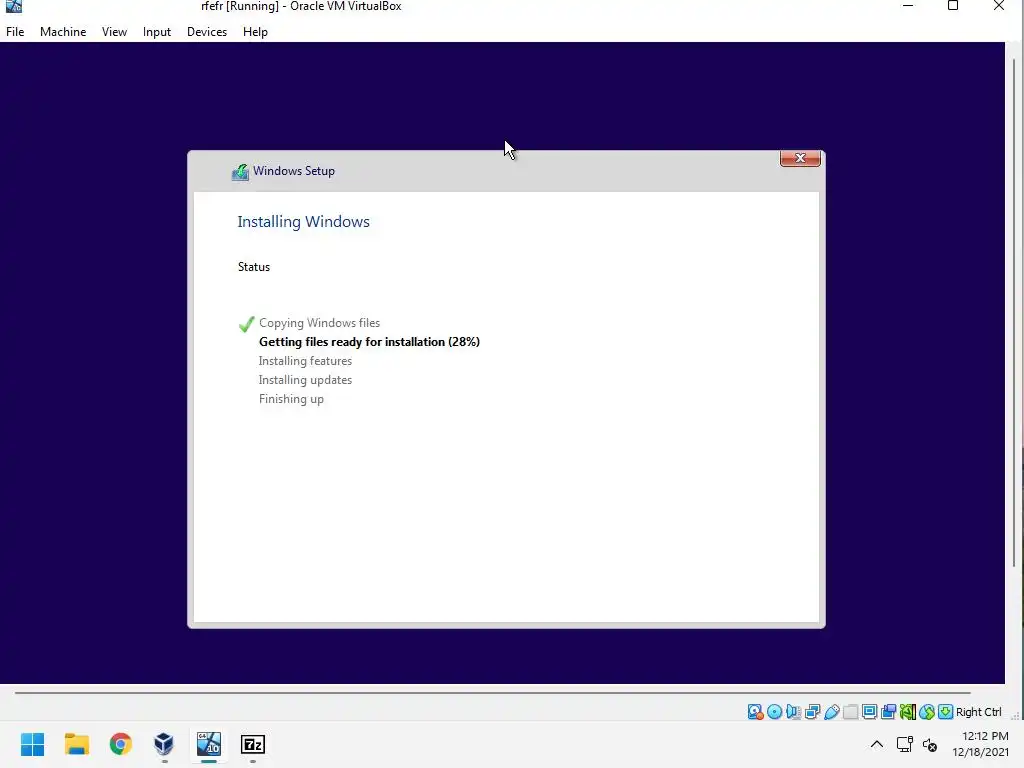
Task: Click the Installing updates step
Action: (305, 379)
